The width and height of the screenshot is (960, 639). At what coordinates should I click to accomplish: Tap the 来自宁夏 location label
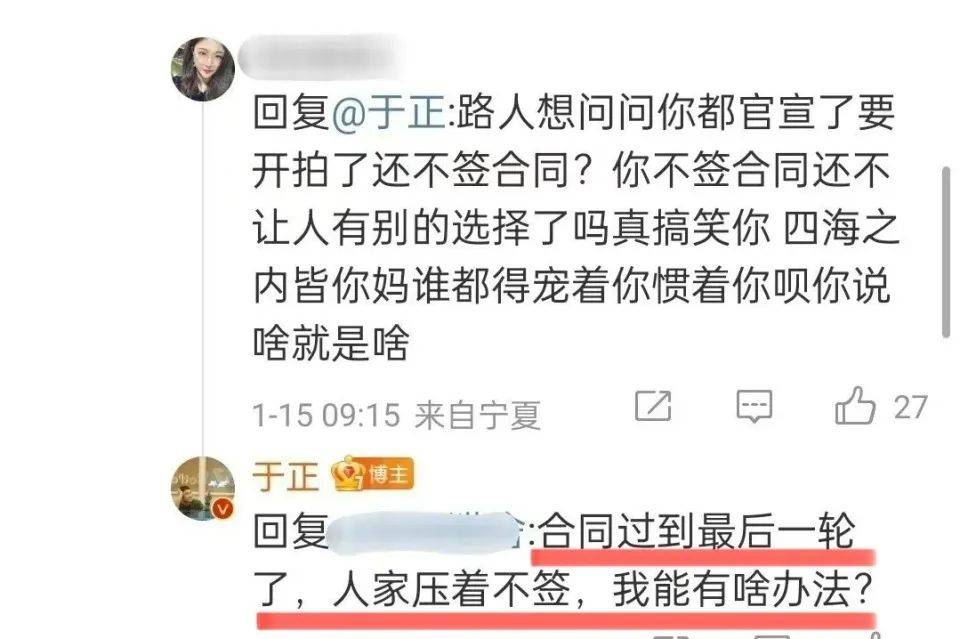click(x=478, y=416)
